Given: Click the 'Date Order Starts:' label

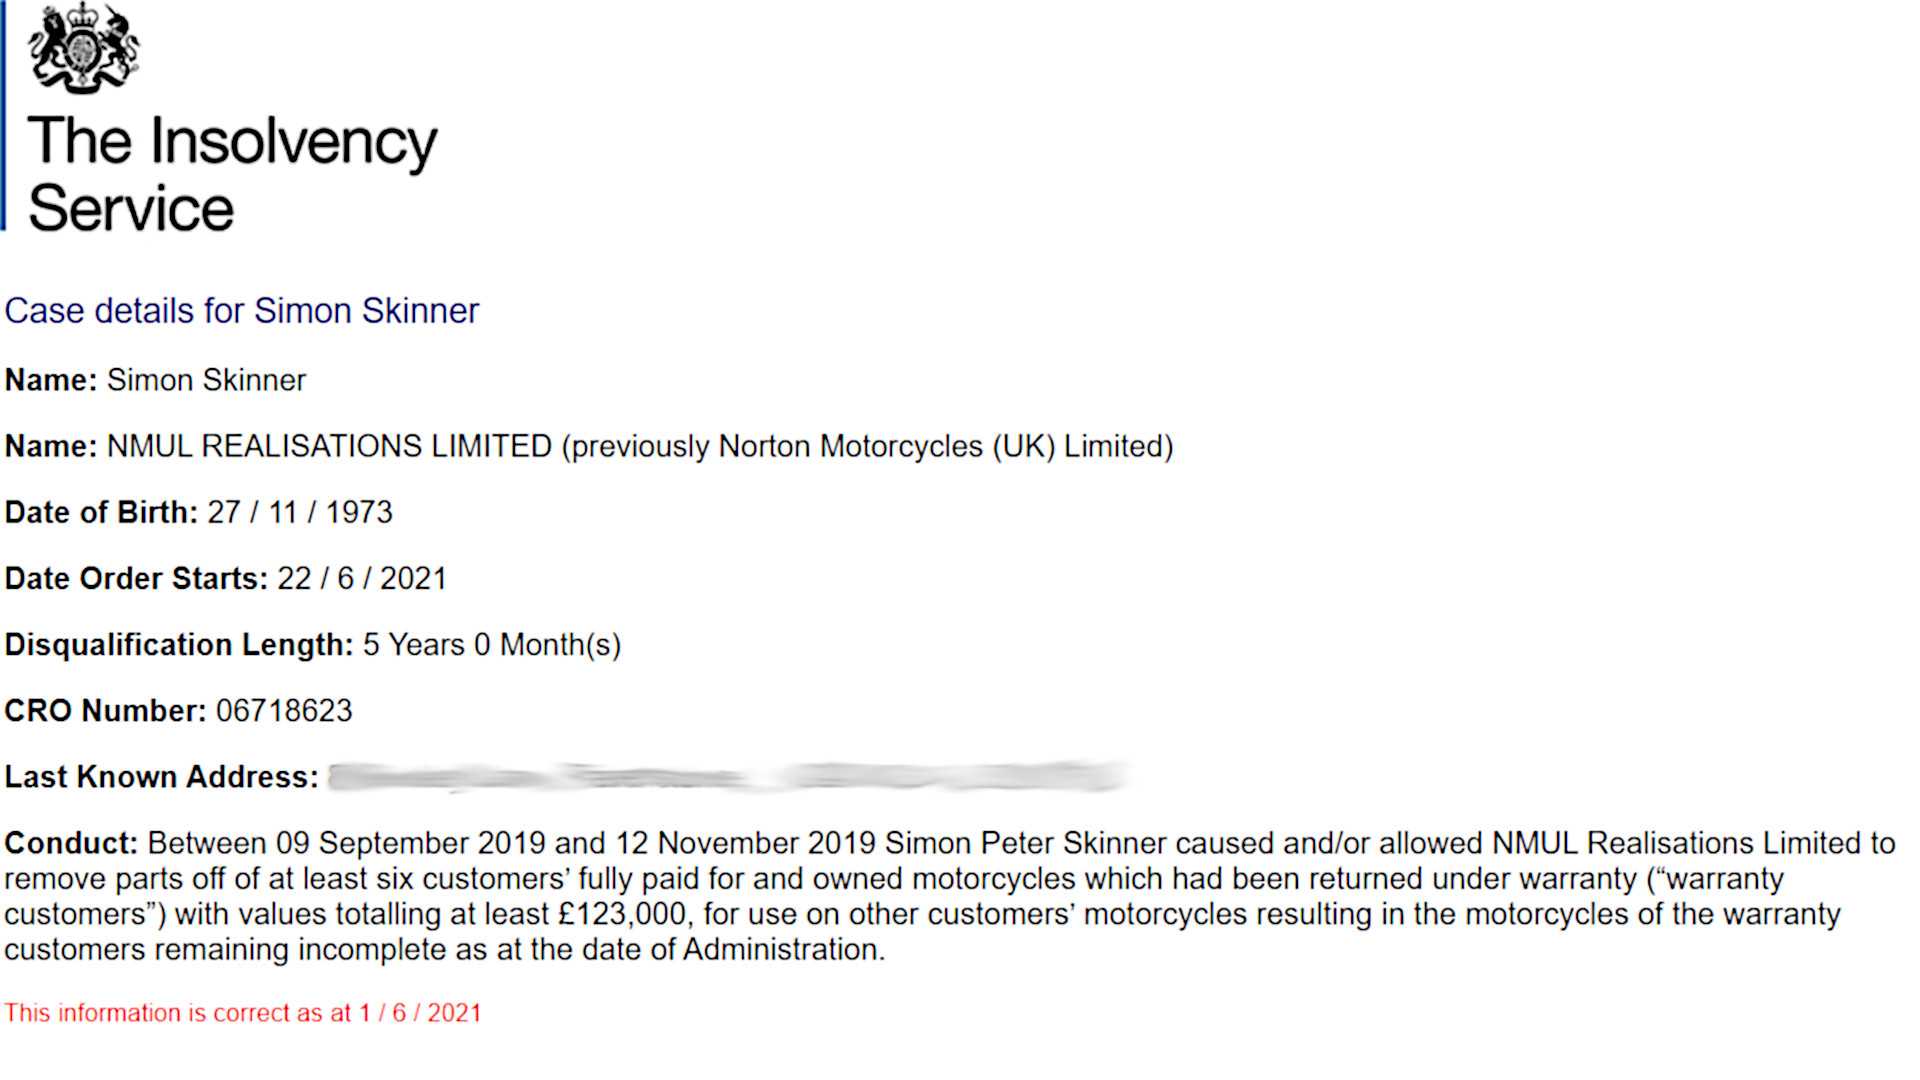Looking at the screenshot, I should [136, 579].
